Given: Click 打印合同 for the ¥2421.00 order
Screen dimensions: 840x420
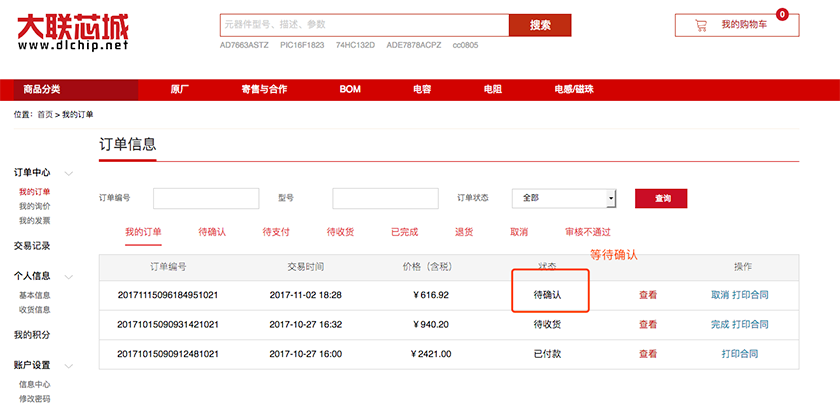Looking at the screenshot, I should pyautogui.click(x=739, y=354).
